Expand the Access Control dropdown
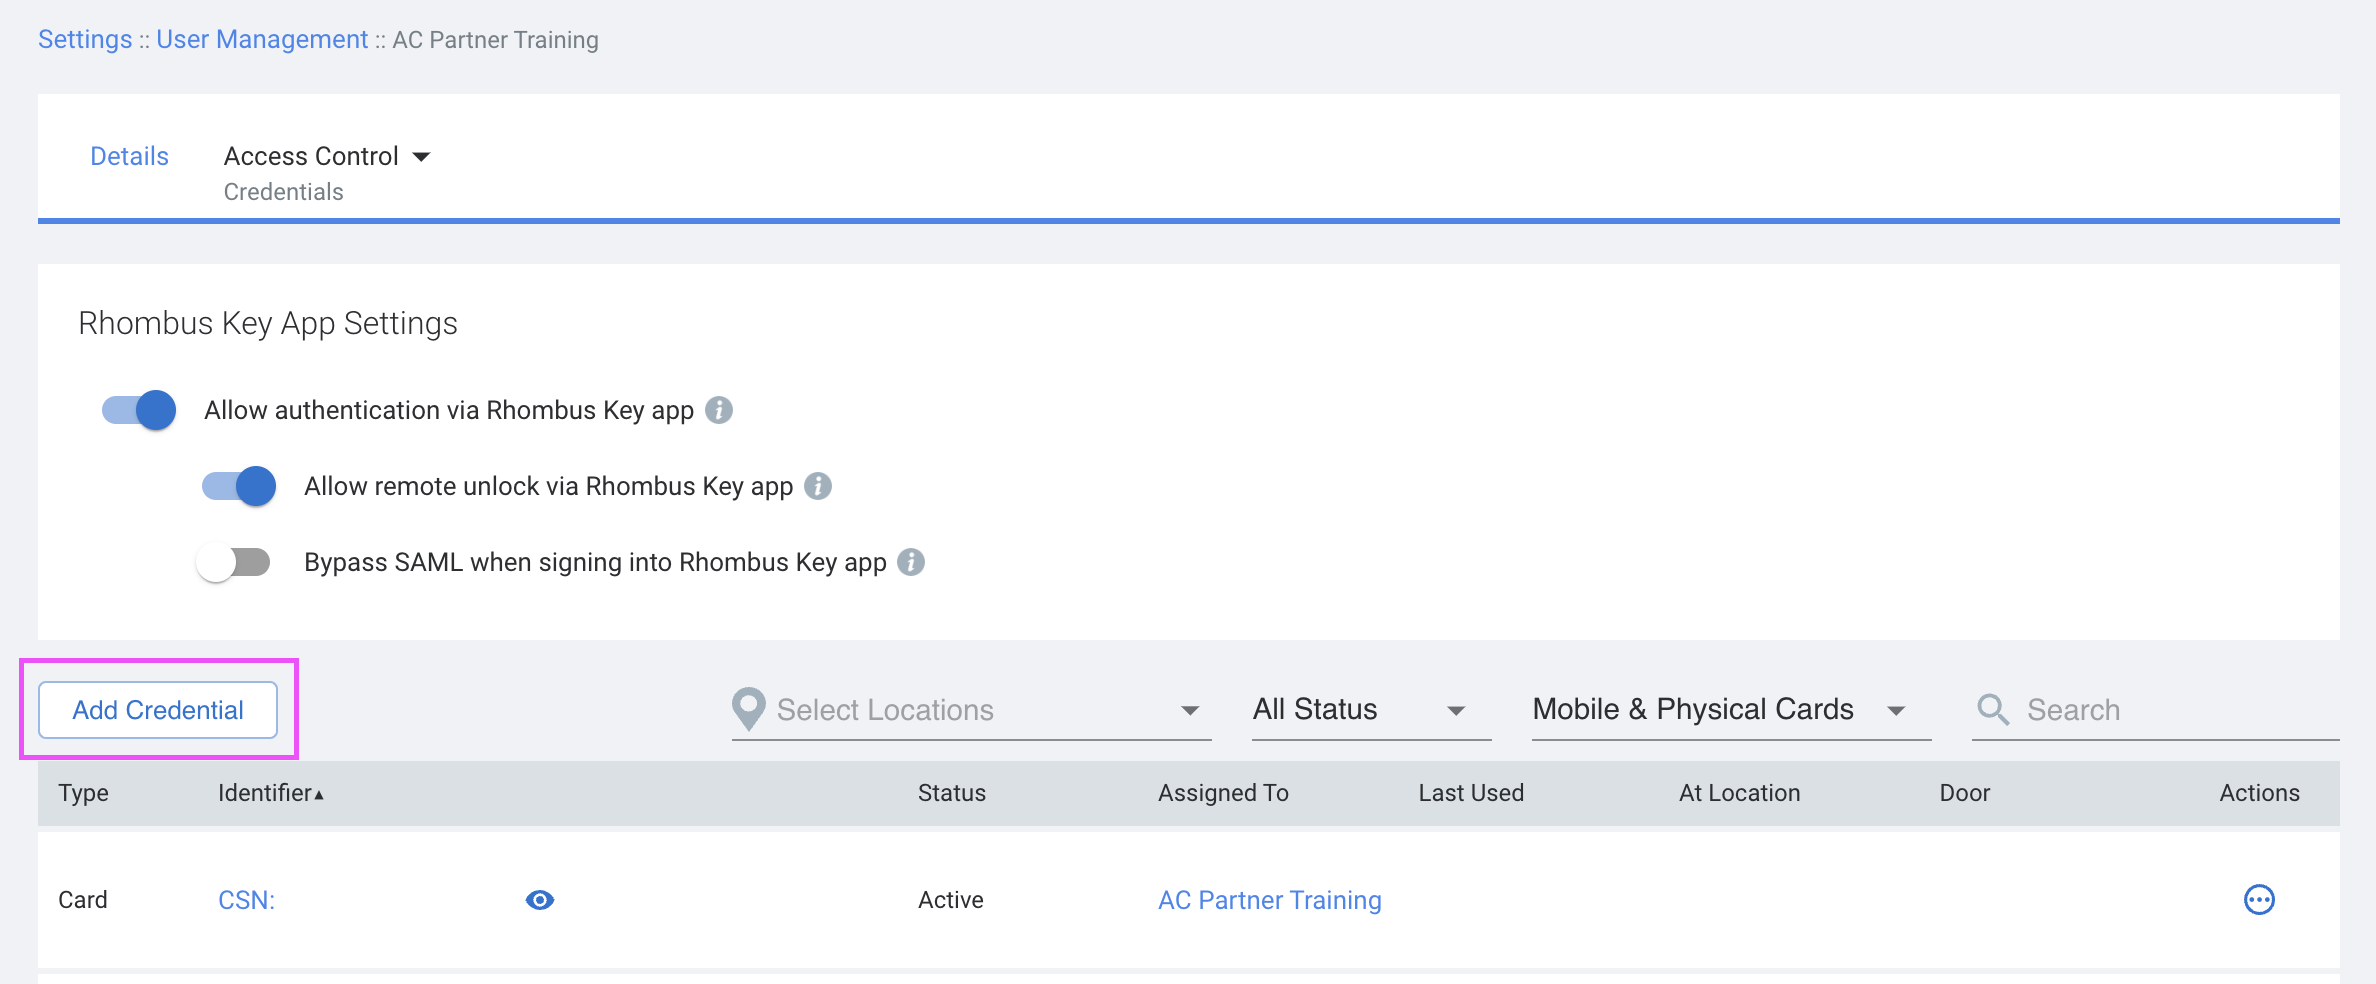This screenshot has width=2376, height=984. pyautogui.click(x=422, y=156)
